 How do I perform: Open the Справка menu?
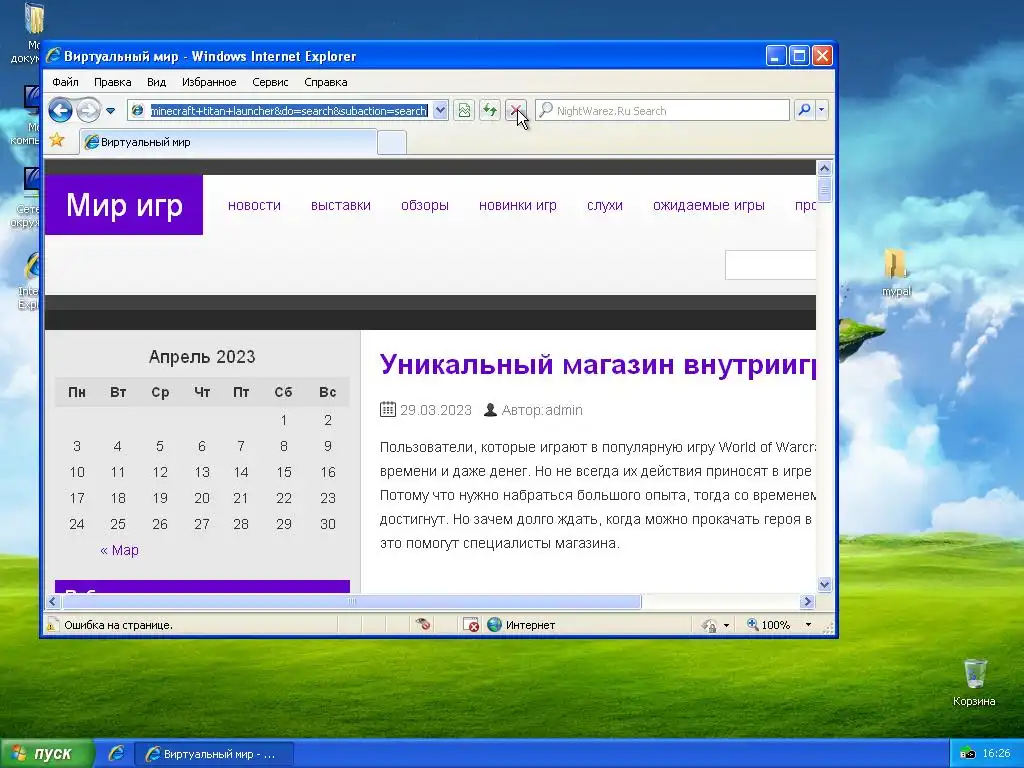325,82
